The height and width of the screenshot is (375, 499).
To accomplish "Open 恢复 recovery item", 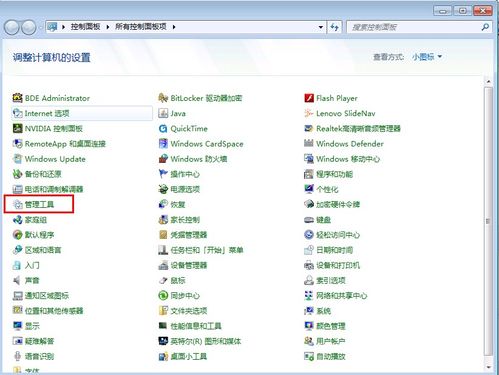I will tap(172, 204).
